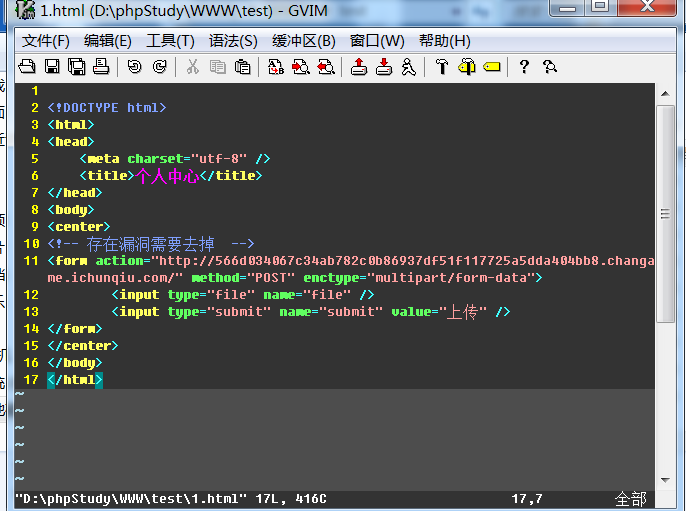The height and width of the screenshot is (511, 686).
Task: Click the Save current file icon
Action: tap(52, 67)
